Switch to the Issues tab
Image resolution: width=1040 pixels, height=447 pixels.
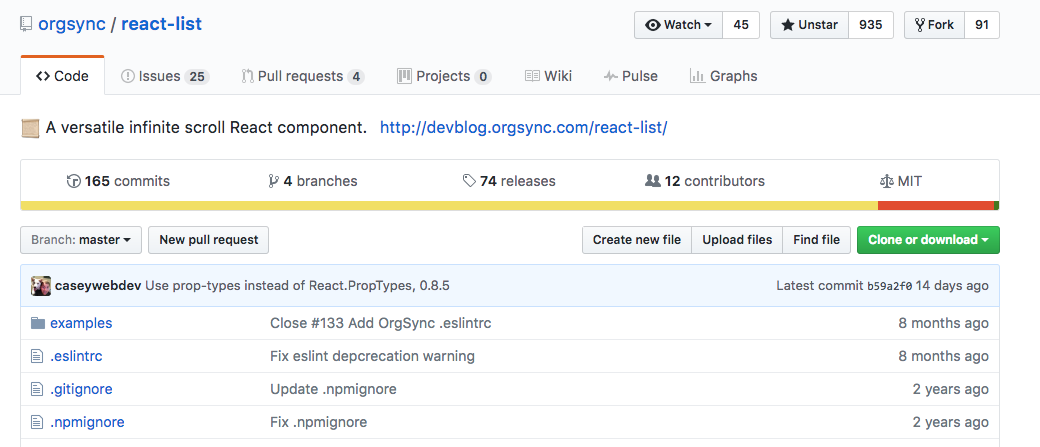(x=165, y=76)
